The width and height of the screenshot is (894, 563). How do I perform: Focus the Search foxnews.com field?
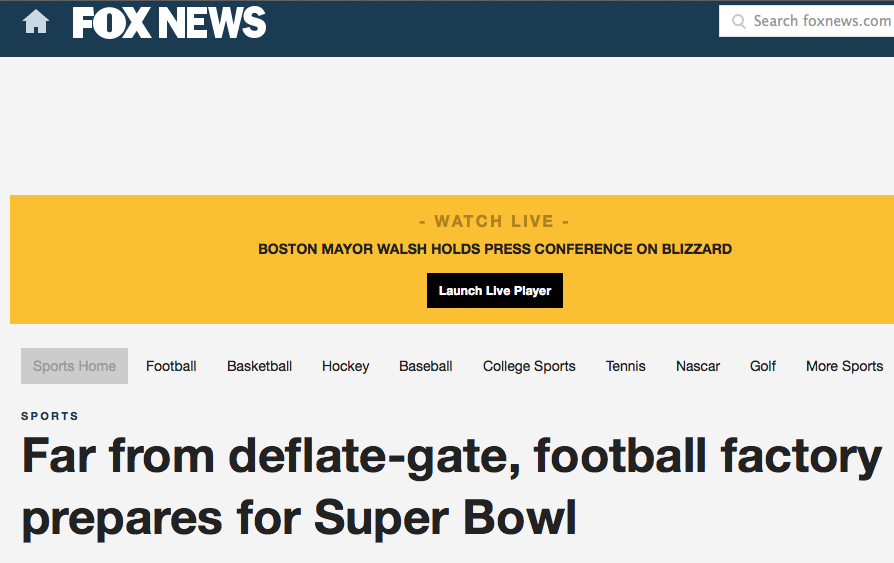click(806, 21)
